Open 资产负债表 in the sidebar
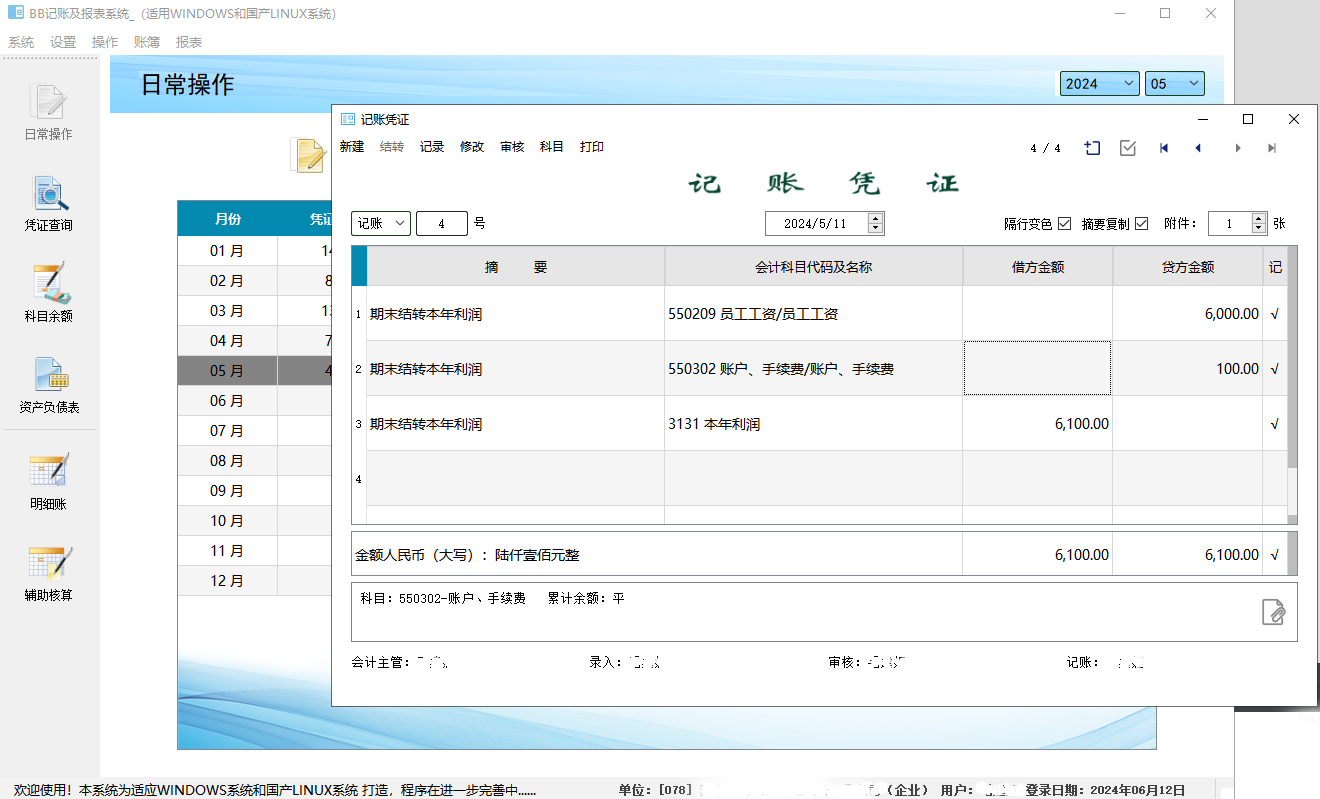The height and width of the screenshot is (799, 1320). (x=48, y=385)
